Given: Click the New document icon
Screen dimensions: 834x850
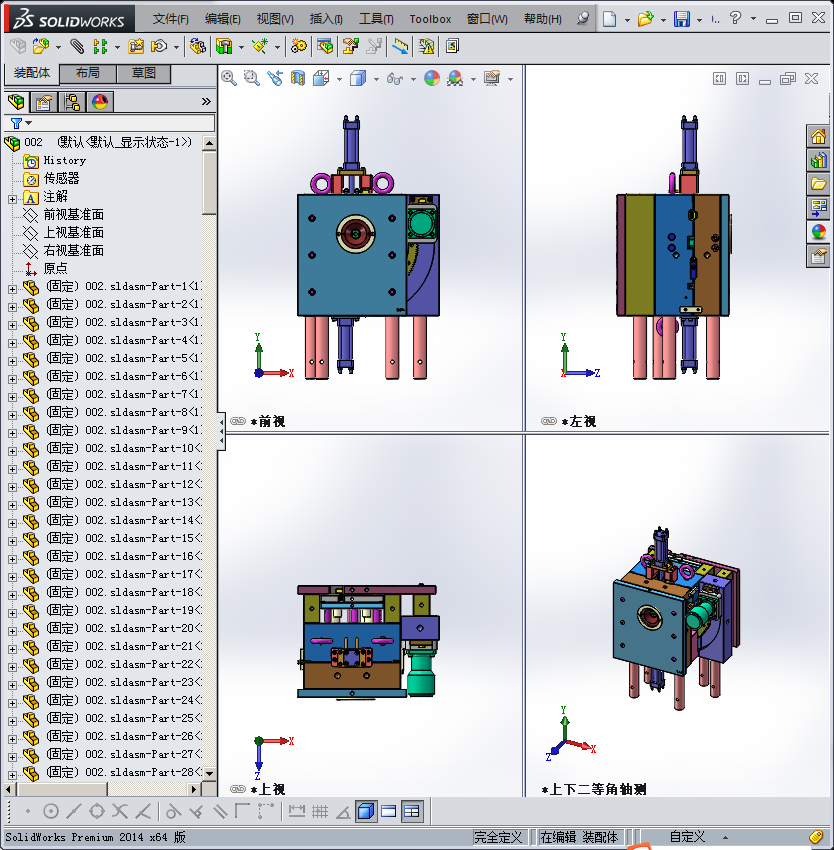Looking at the screenshot, I should point(610,20).
